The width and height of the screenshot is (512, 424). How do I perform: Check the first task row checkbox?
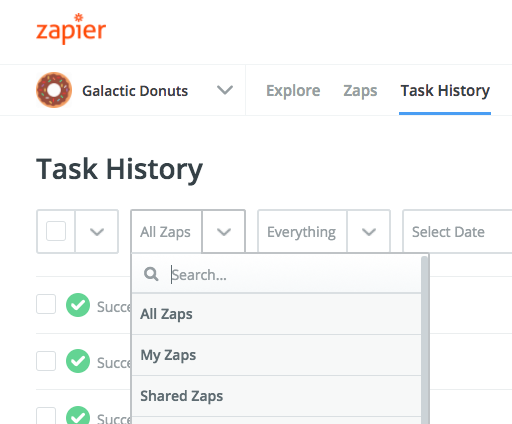pos(46,304)
